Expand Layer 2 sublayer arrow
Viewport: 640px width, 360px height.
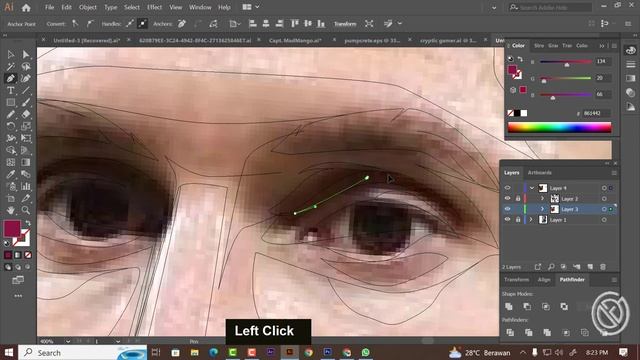click(x=542, y=198)
